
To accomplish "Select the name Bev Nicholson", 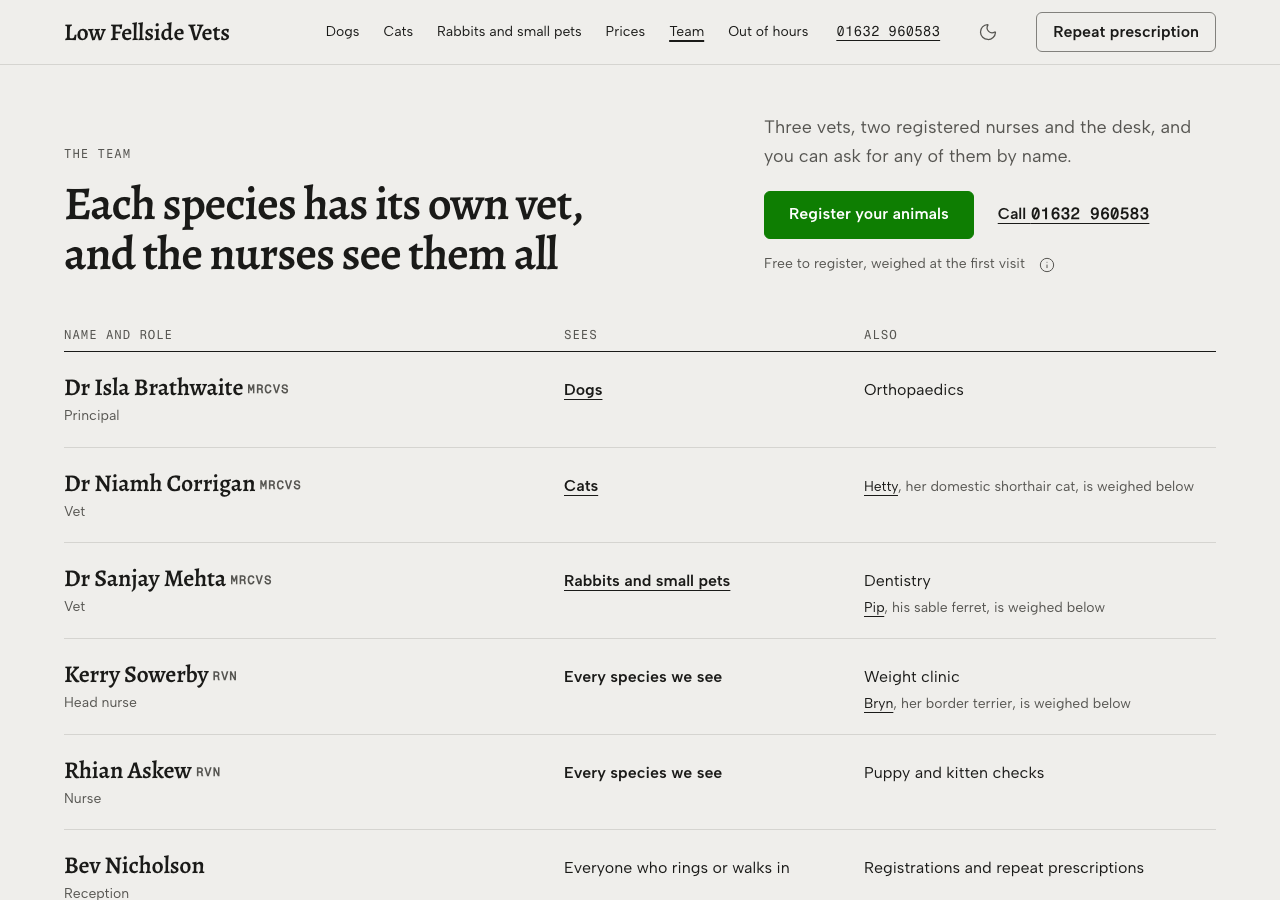I will 134,866.
